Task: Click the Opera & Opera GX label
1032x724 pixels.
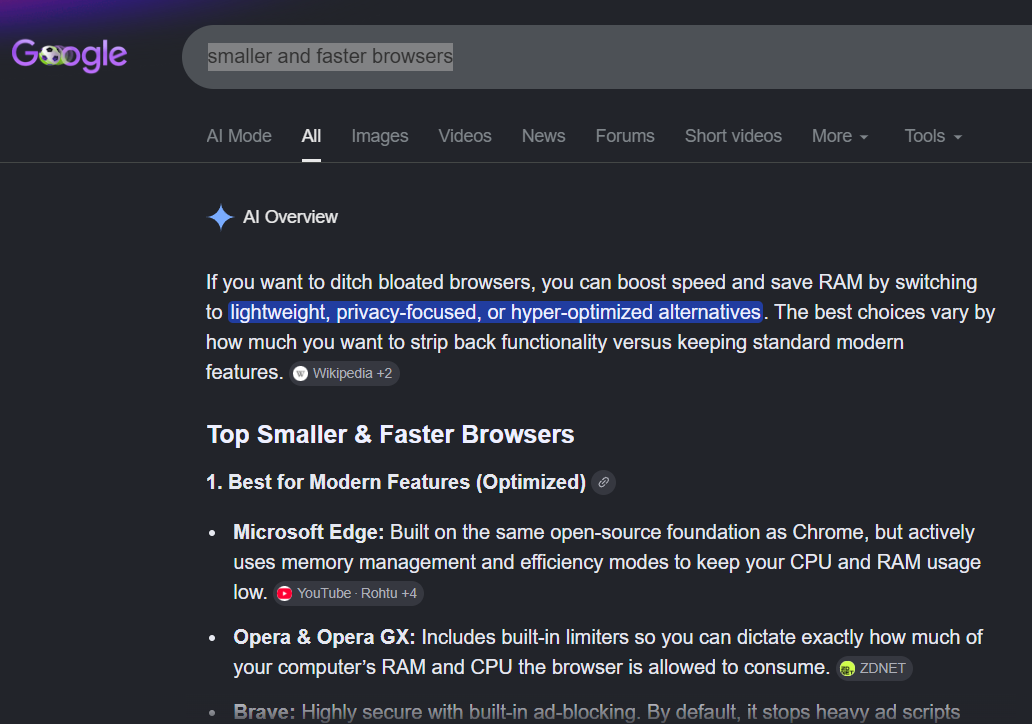Action: [324, 638]
